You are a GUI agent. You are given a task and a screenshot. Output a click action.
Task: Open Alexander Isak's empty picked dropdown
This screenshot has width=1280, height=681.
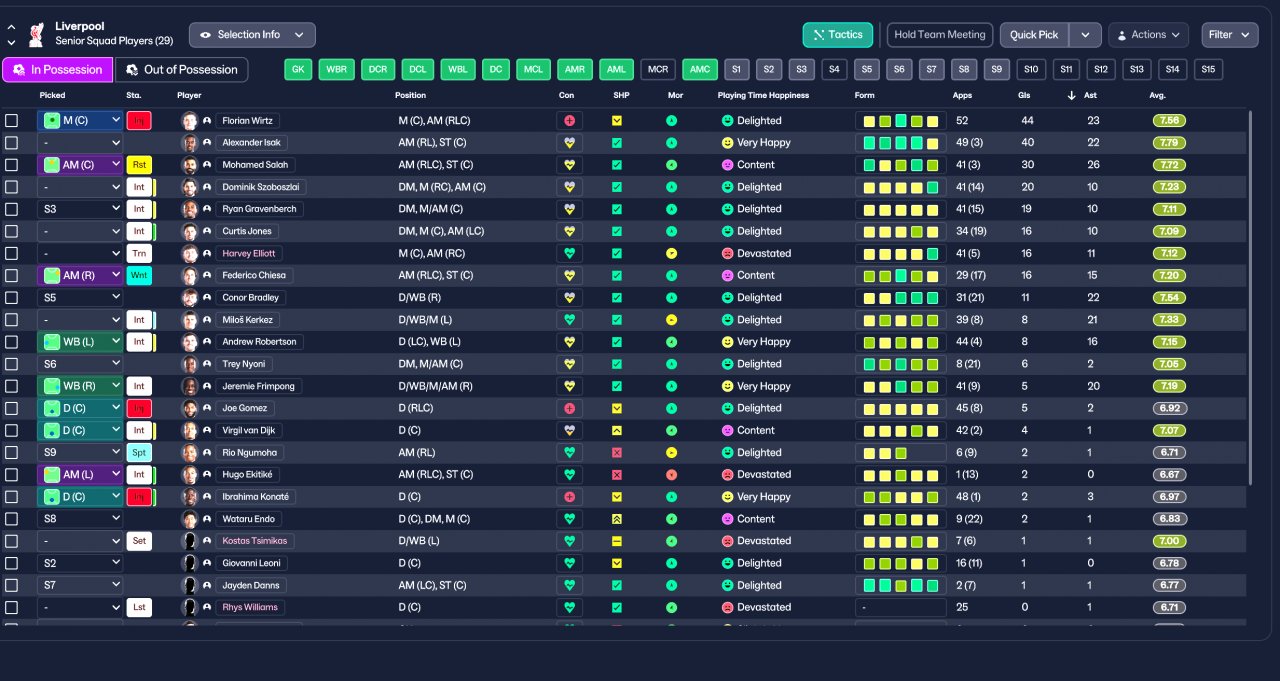(81, 142)
